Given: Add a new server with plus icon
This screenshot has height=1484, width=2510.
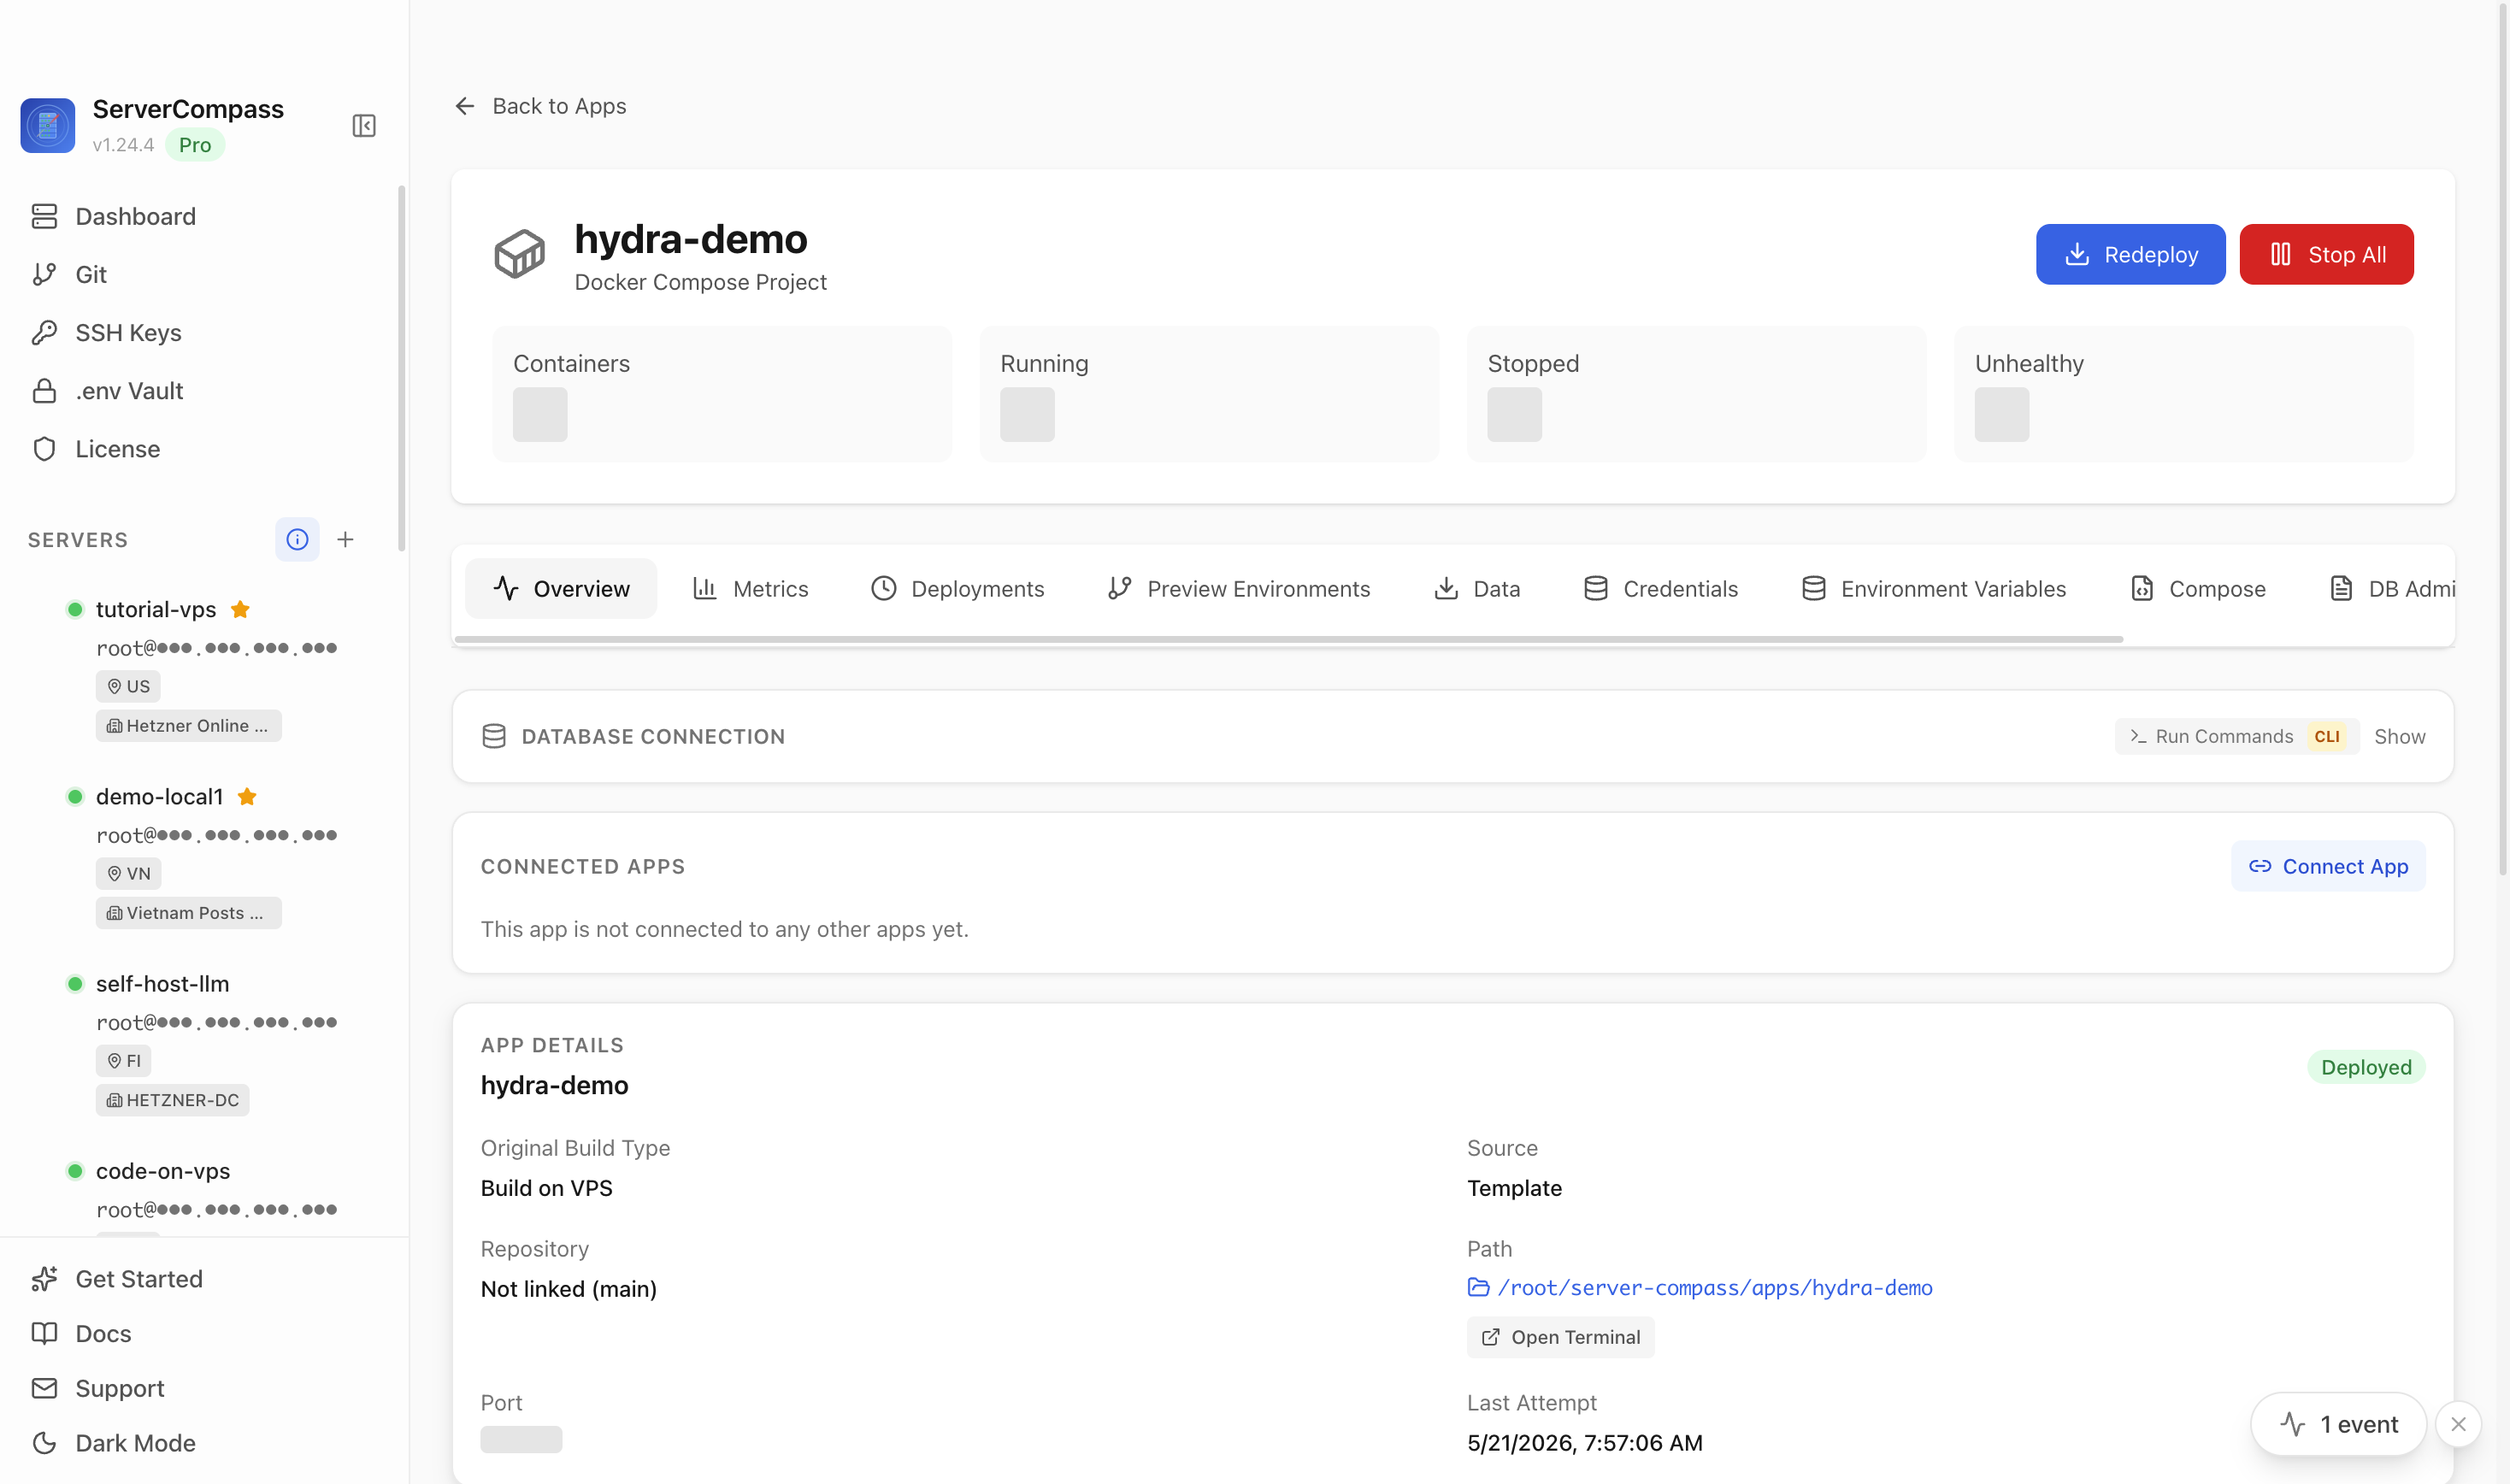Looking at the screenshot, I should click(x=345, y=539).
